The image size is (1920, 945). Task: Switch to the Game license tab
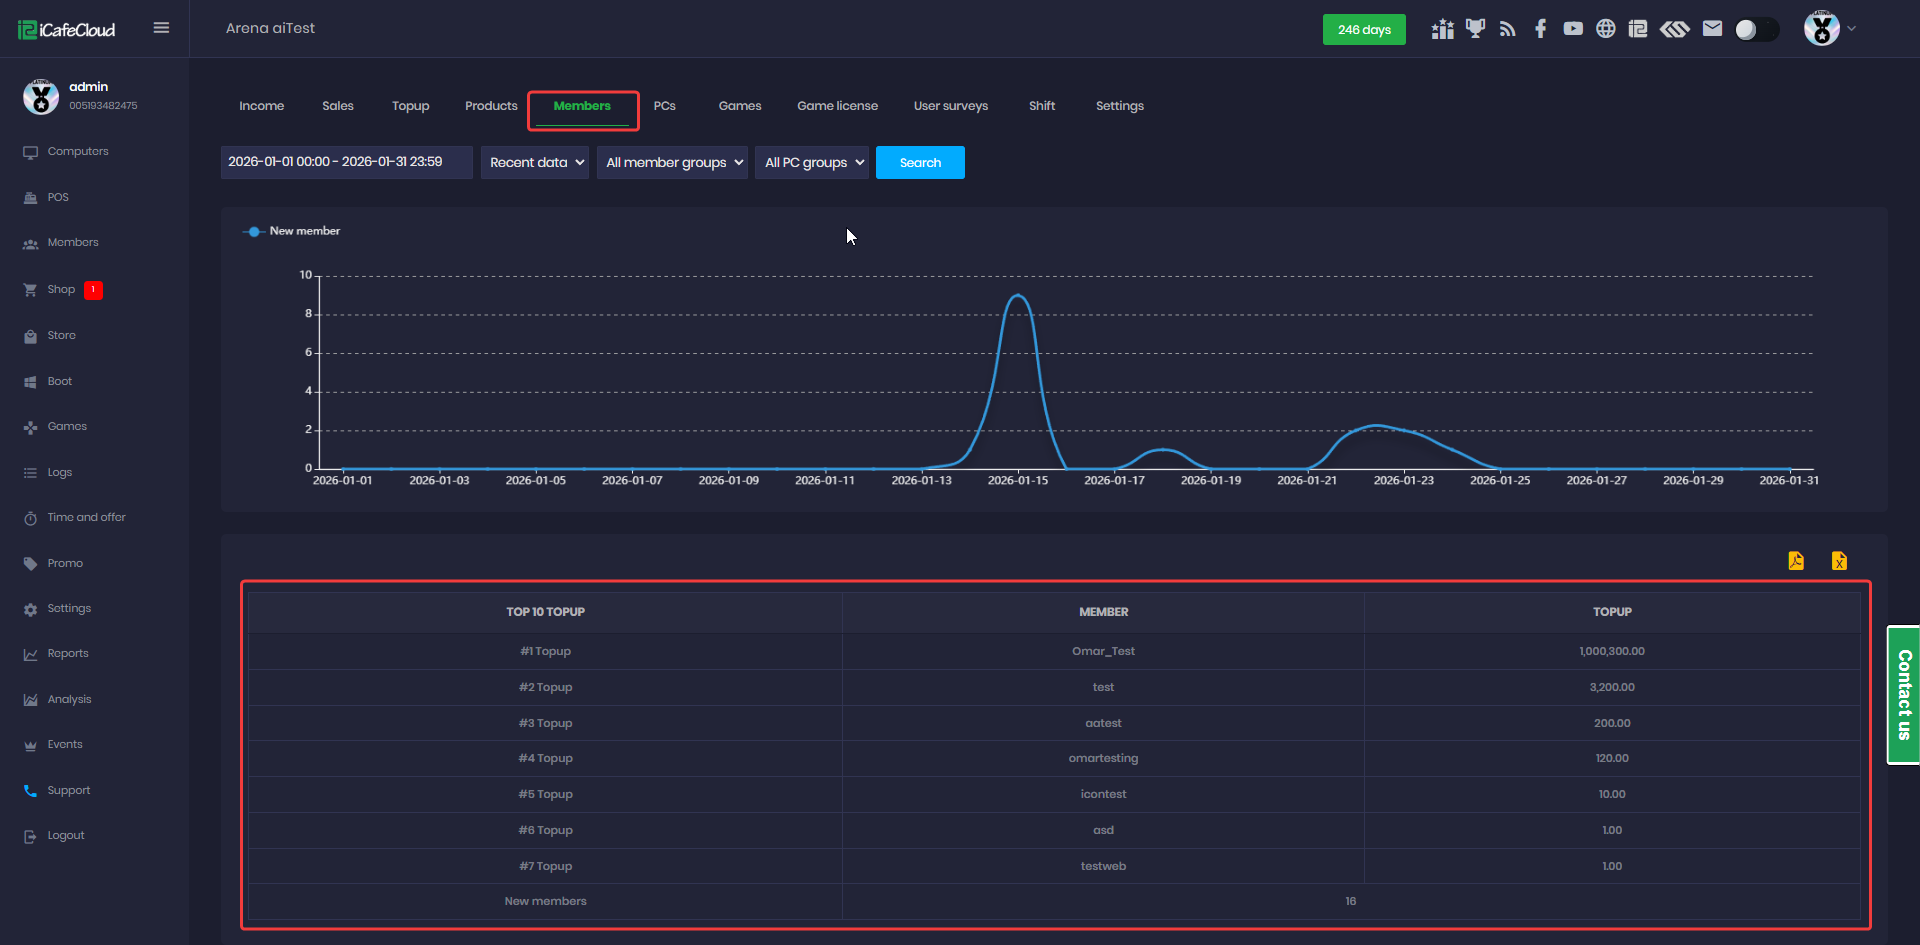837,106
